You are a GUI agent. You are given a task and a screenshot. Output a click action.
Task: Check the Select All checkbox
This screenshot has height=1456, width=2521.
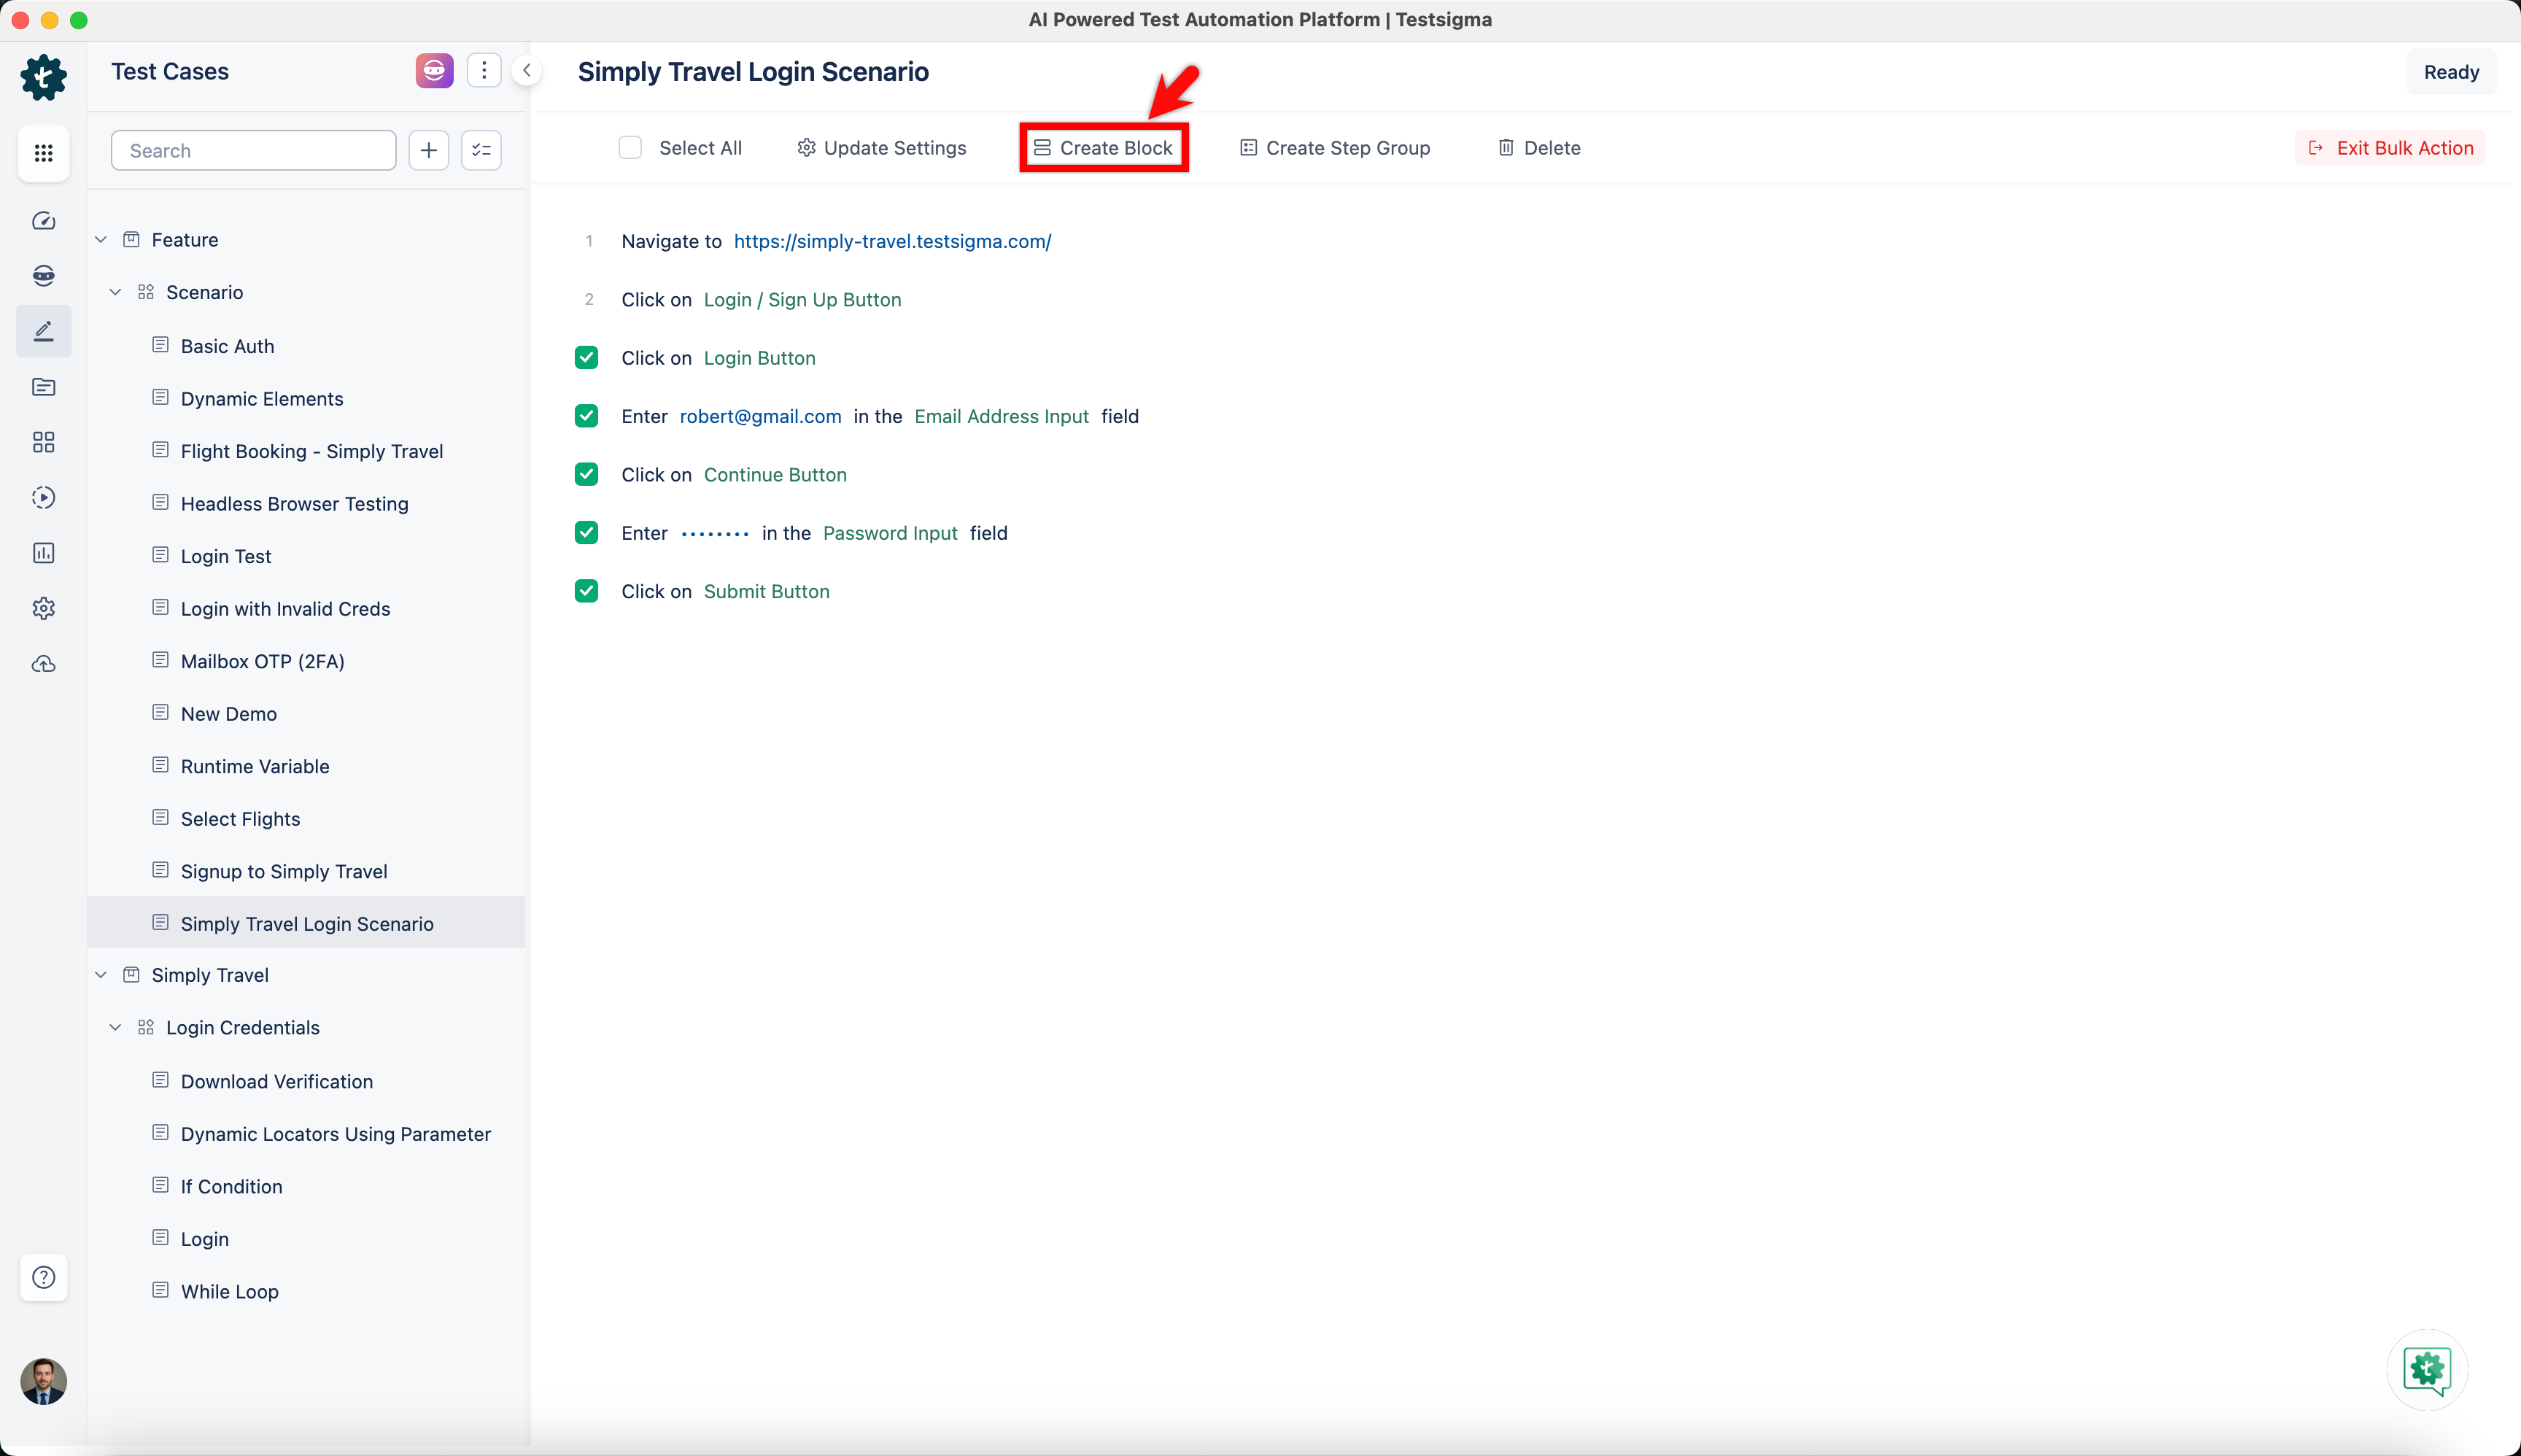630,148
